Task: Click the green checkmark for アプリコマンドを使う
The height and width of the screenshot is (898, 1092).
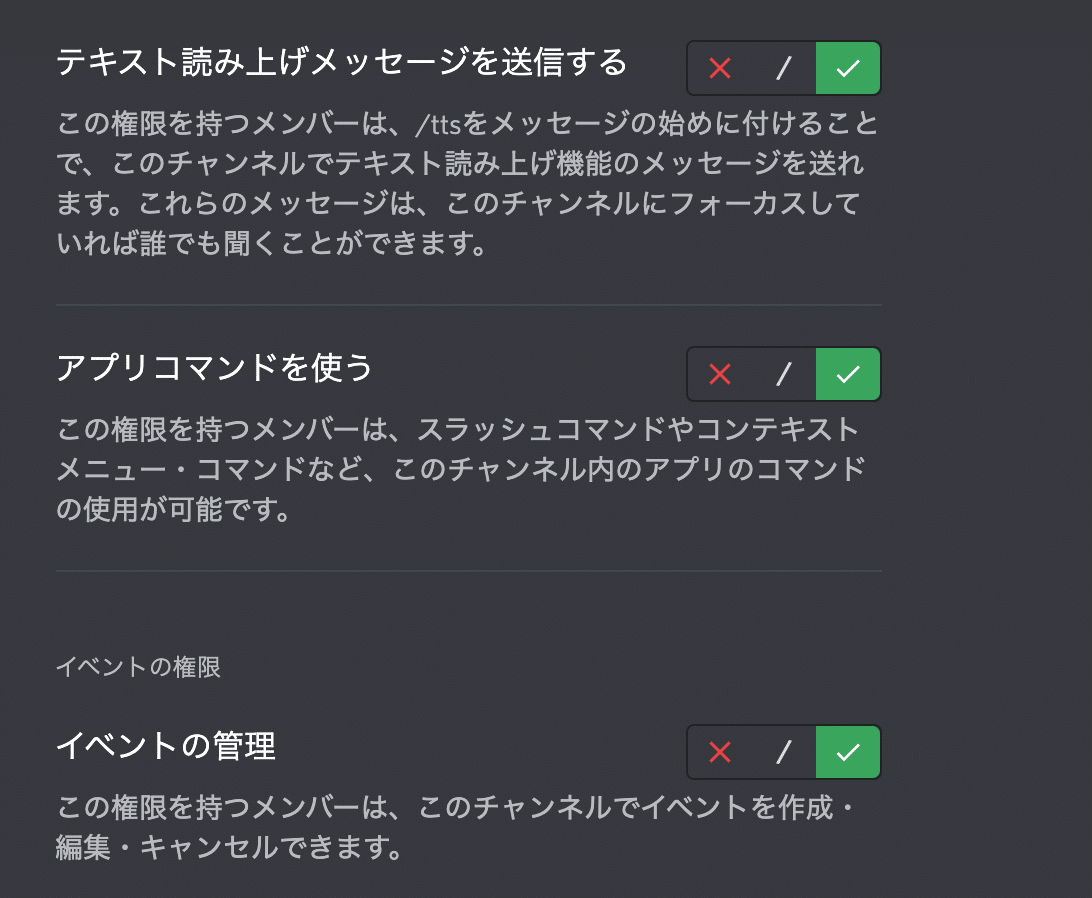Action: tap(848, 374)
